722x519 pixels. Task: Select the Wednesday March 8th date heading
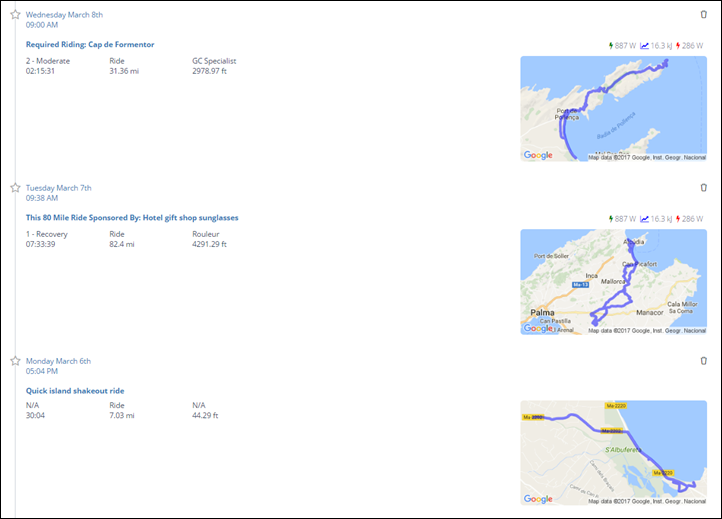tap(64, 15)
